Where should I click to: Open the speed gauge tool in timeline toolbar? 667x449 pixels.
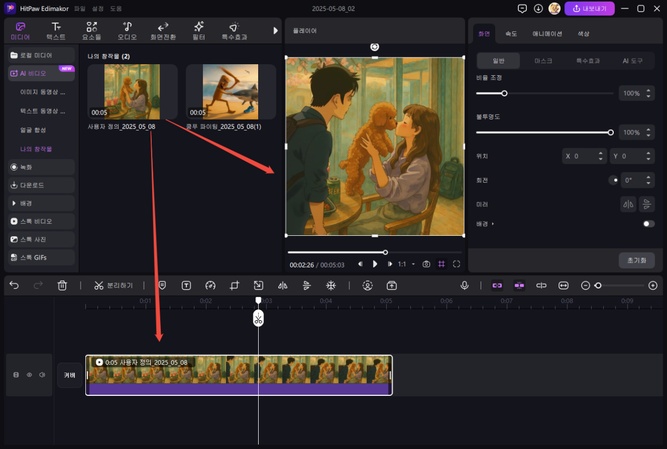coord(210,285)
